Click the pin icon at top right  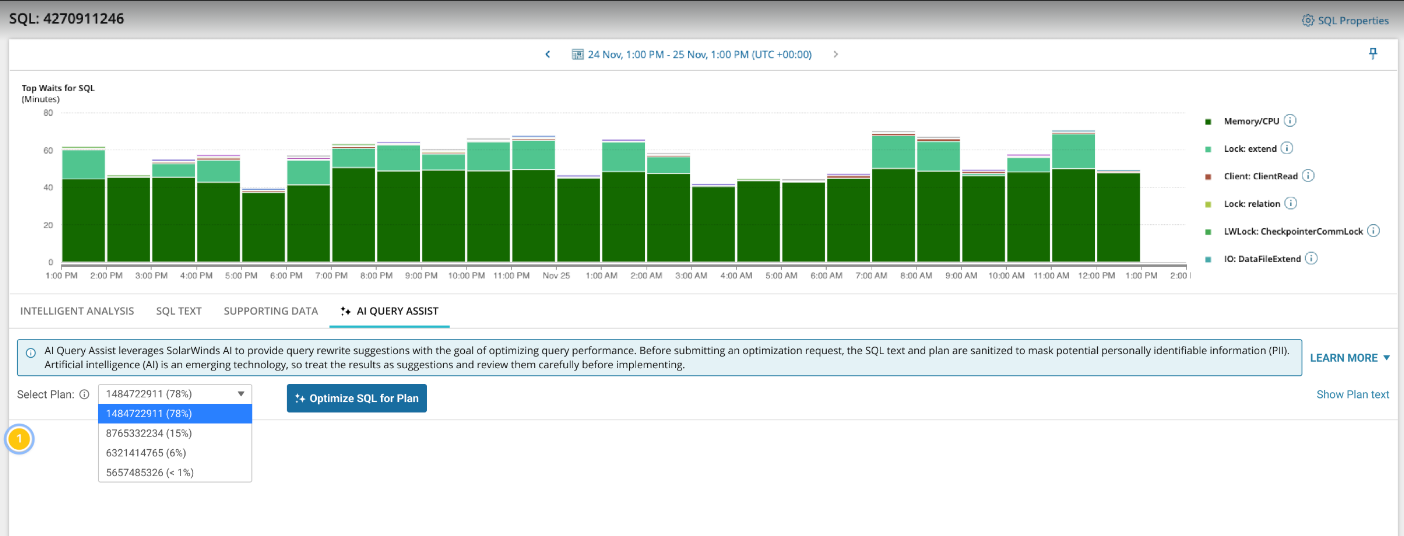[x=1373, y=54]
